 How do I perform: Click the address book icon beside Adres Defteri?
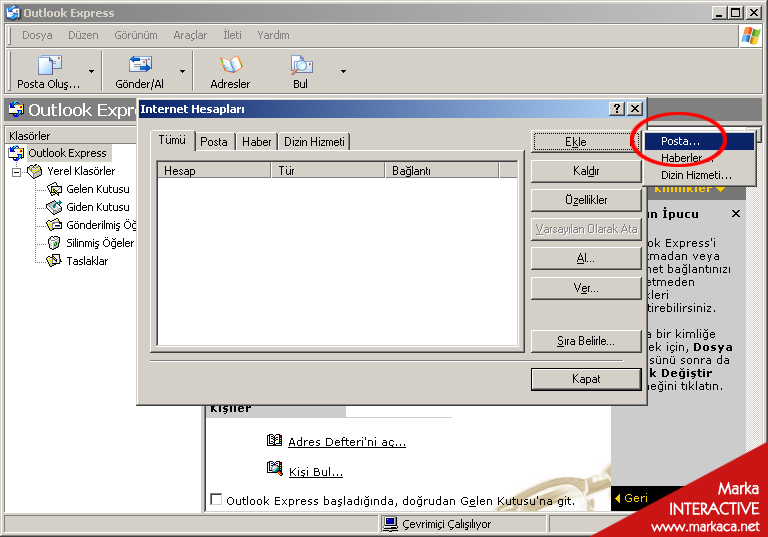coord(274,439)
